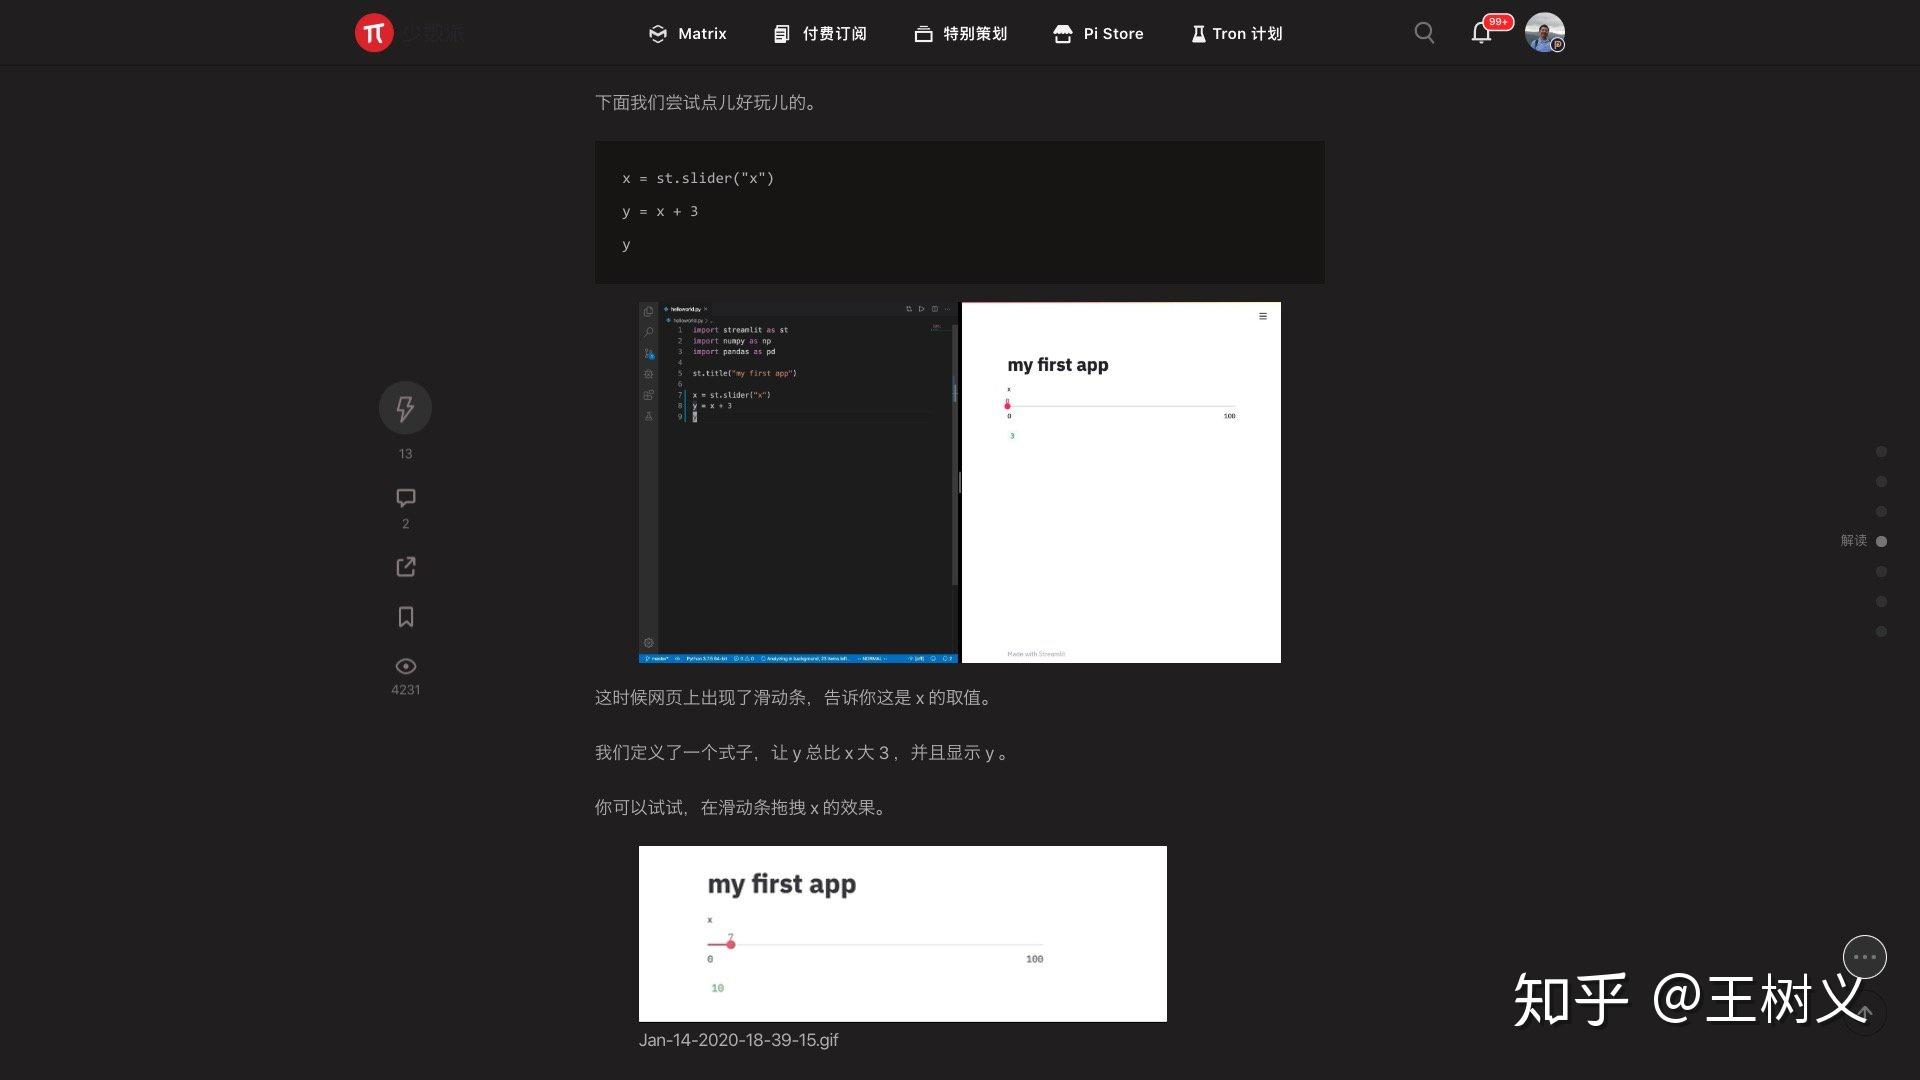The height and width of the screenshot is (1080, 1920).
Task: Click the user avatar picture
Action: [x=1544, y=32]
